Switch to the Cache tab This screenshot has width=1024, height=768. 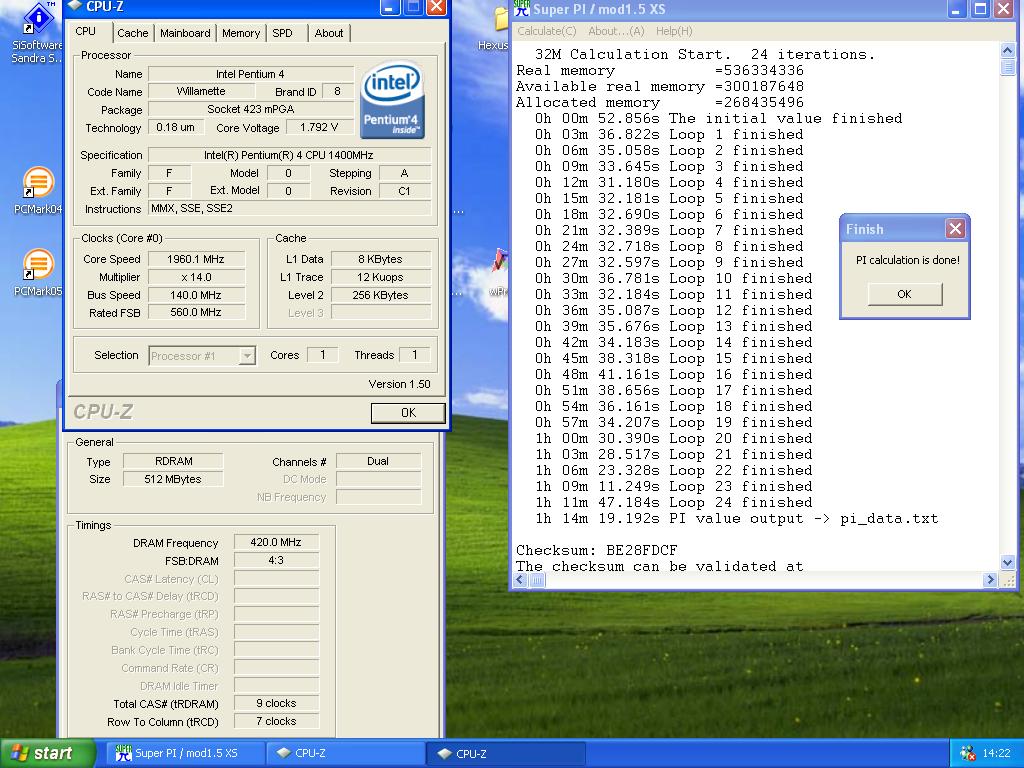tap(133, 33)
